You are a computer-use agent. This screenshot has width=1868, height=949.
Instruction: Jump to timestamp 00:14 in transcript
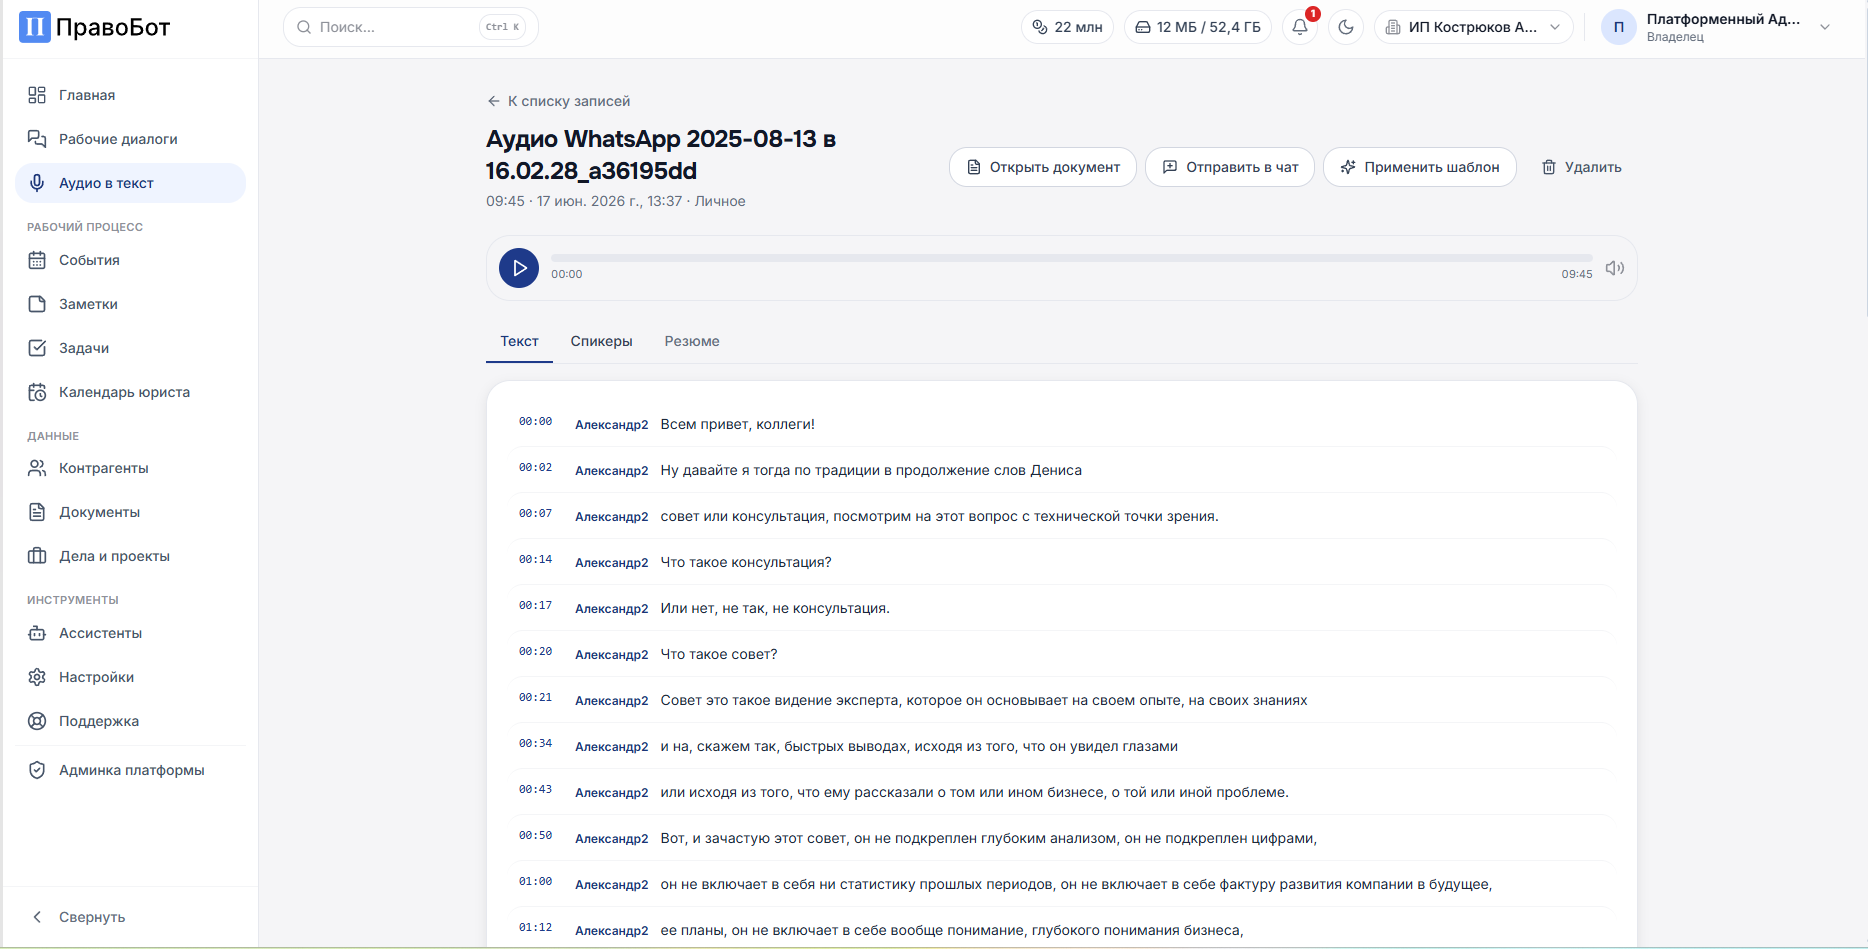click(535, 560)
